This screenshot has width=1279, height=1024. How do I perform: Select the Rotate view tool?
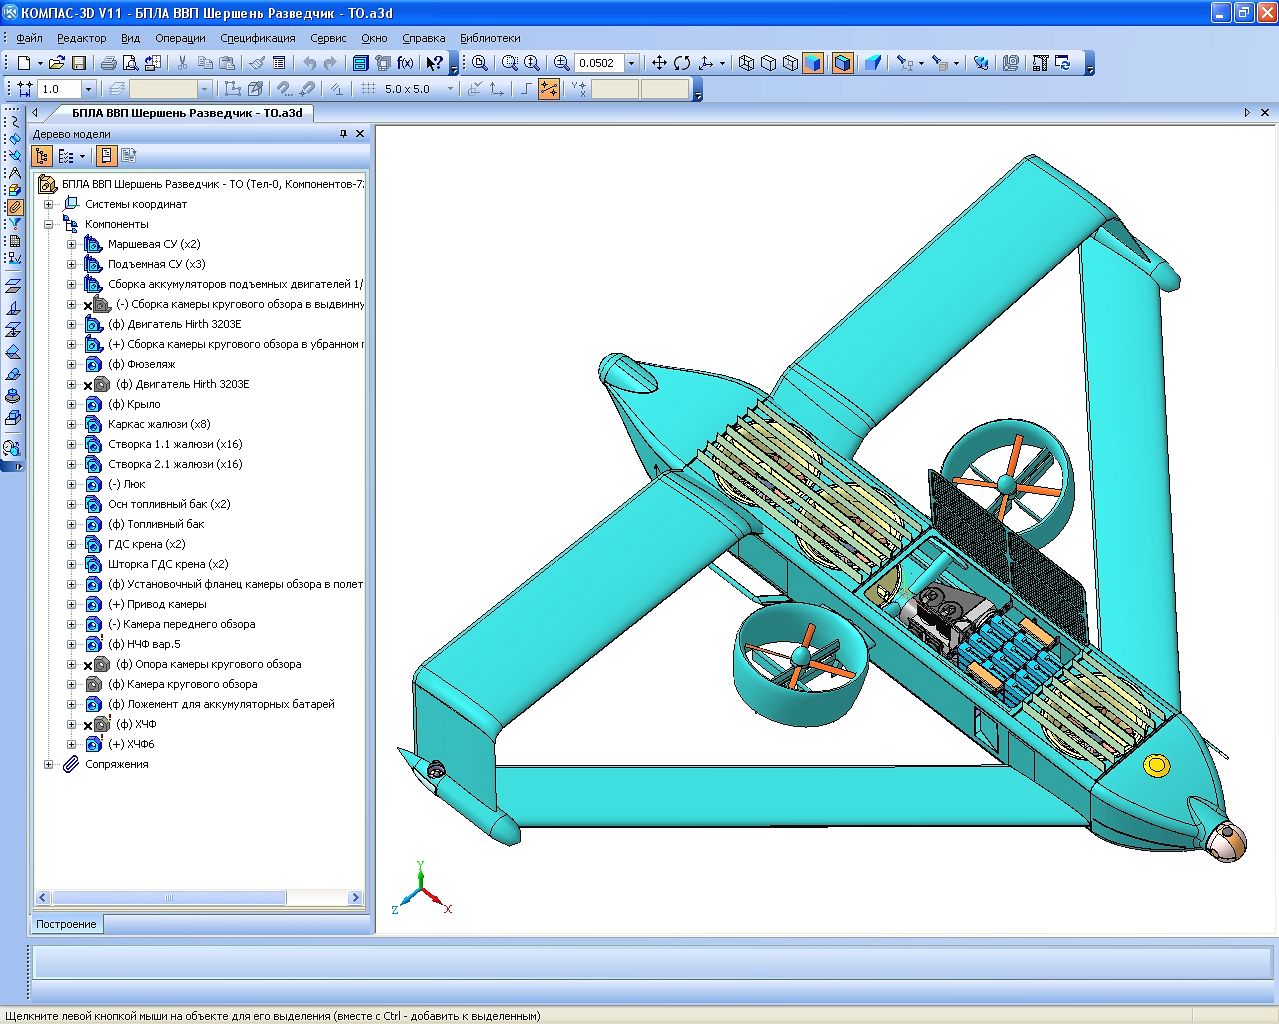click(x=682, y=63)
